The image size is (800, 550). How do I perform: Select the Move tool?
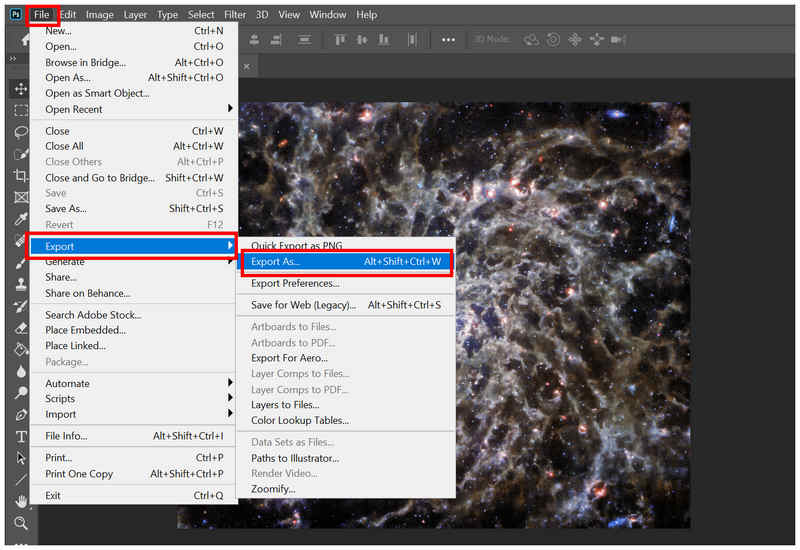click(20, 89)
